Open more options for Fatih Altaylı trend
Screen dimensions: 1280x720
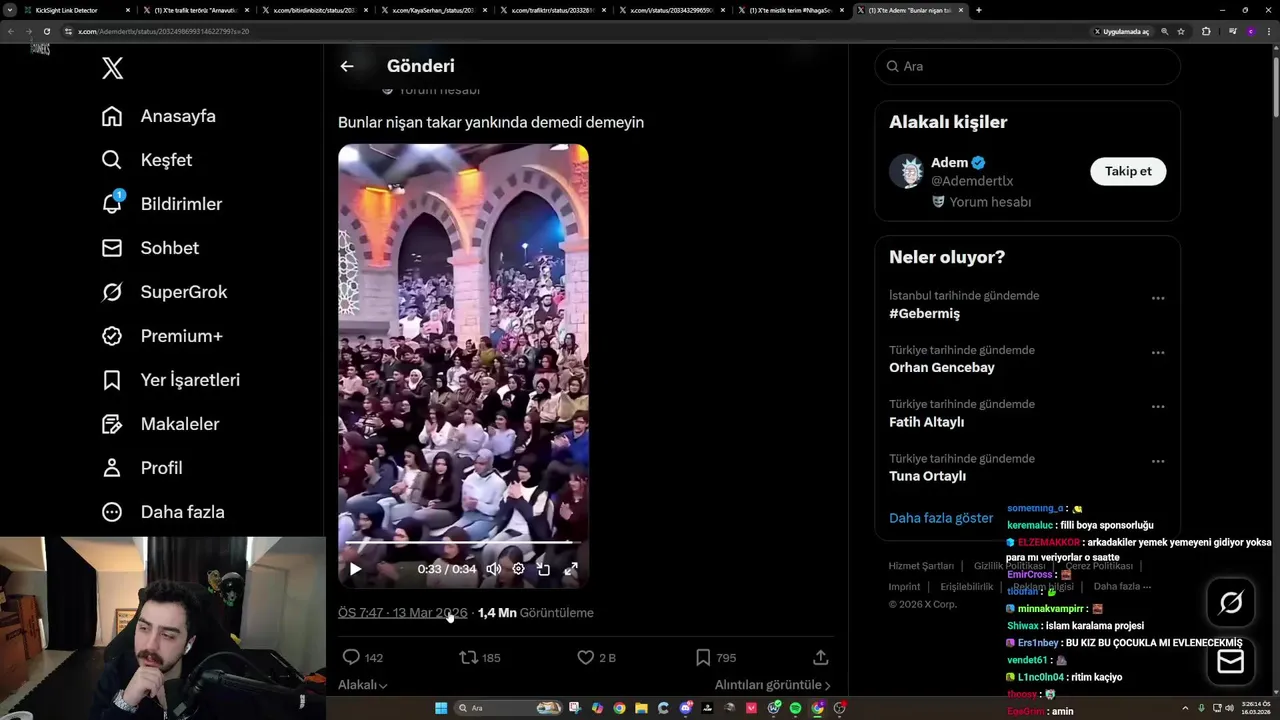tap(1158, 407)
